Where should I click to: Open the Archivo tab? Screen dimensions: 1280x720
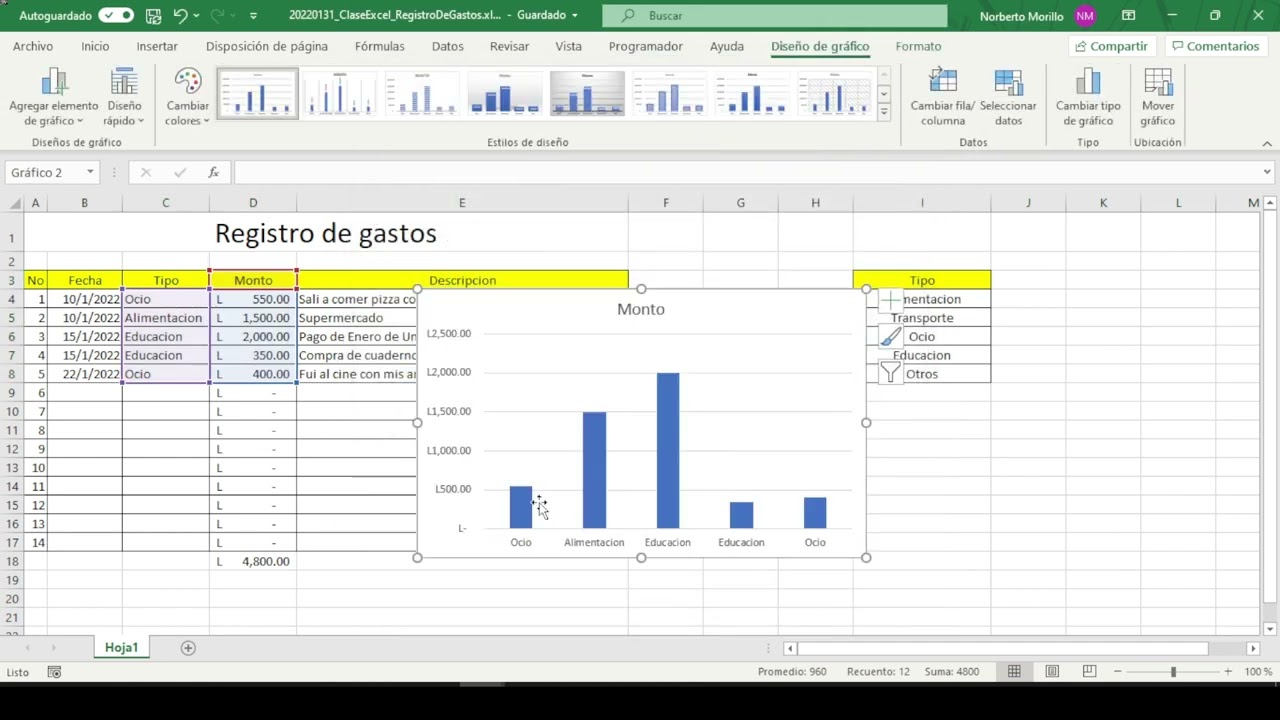click(x=33, y=46)
